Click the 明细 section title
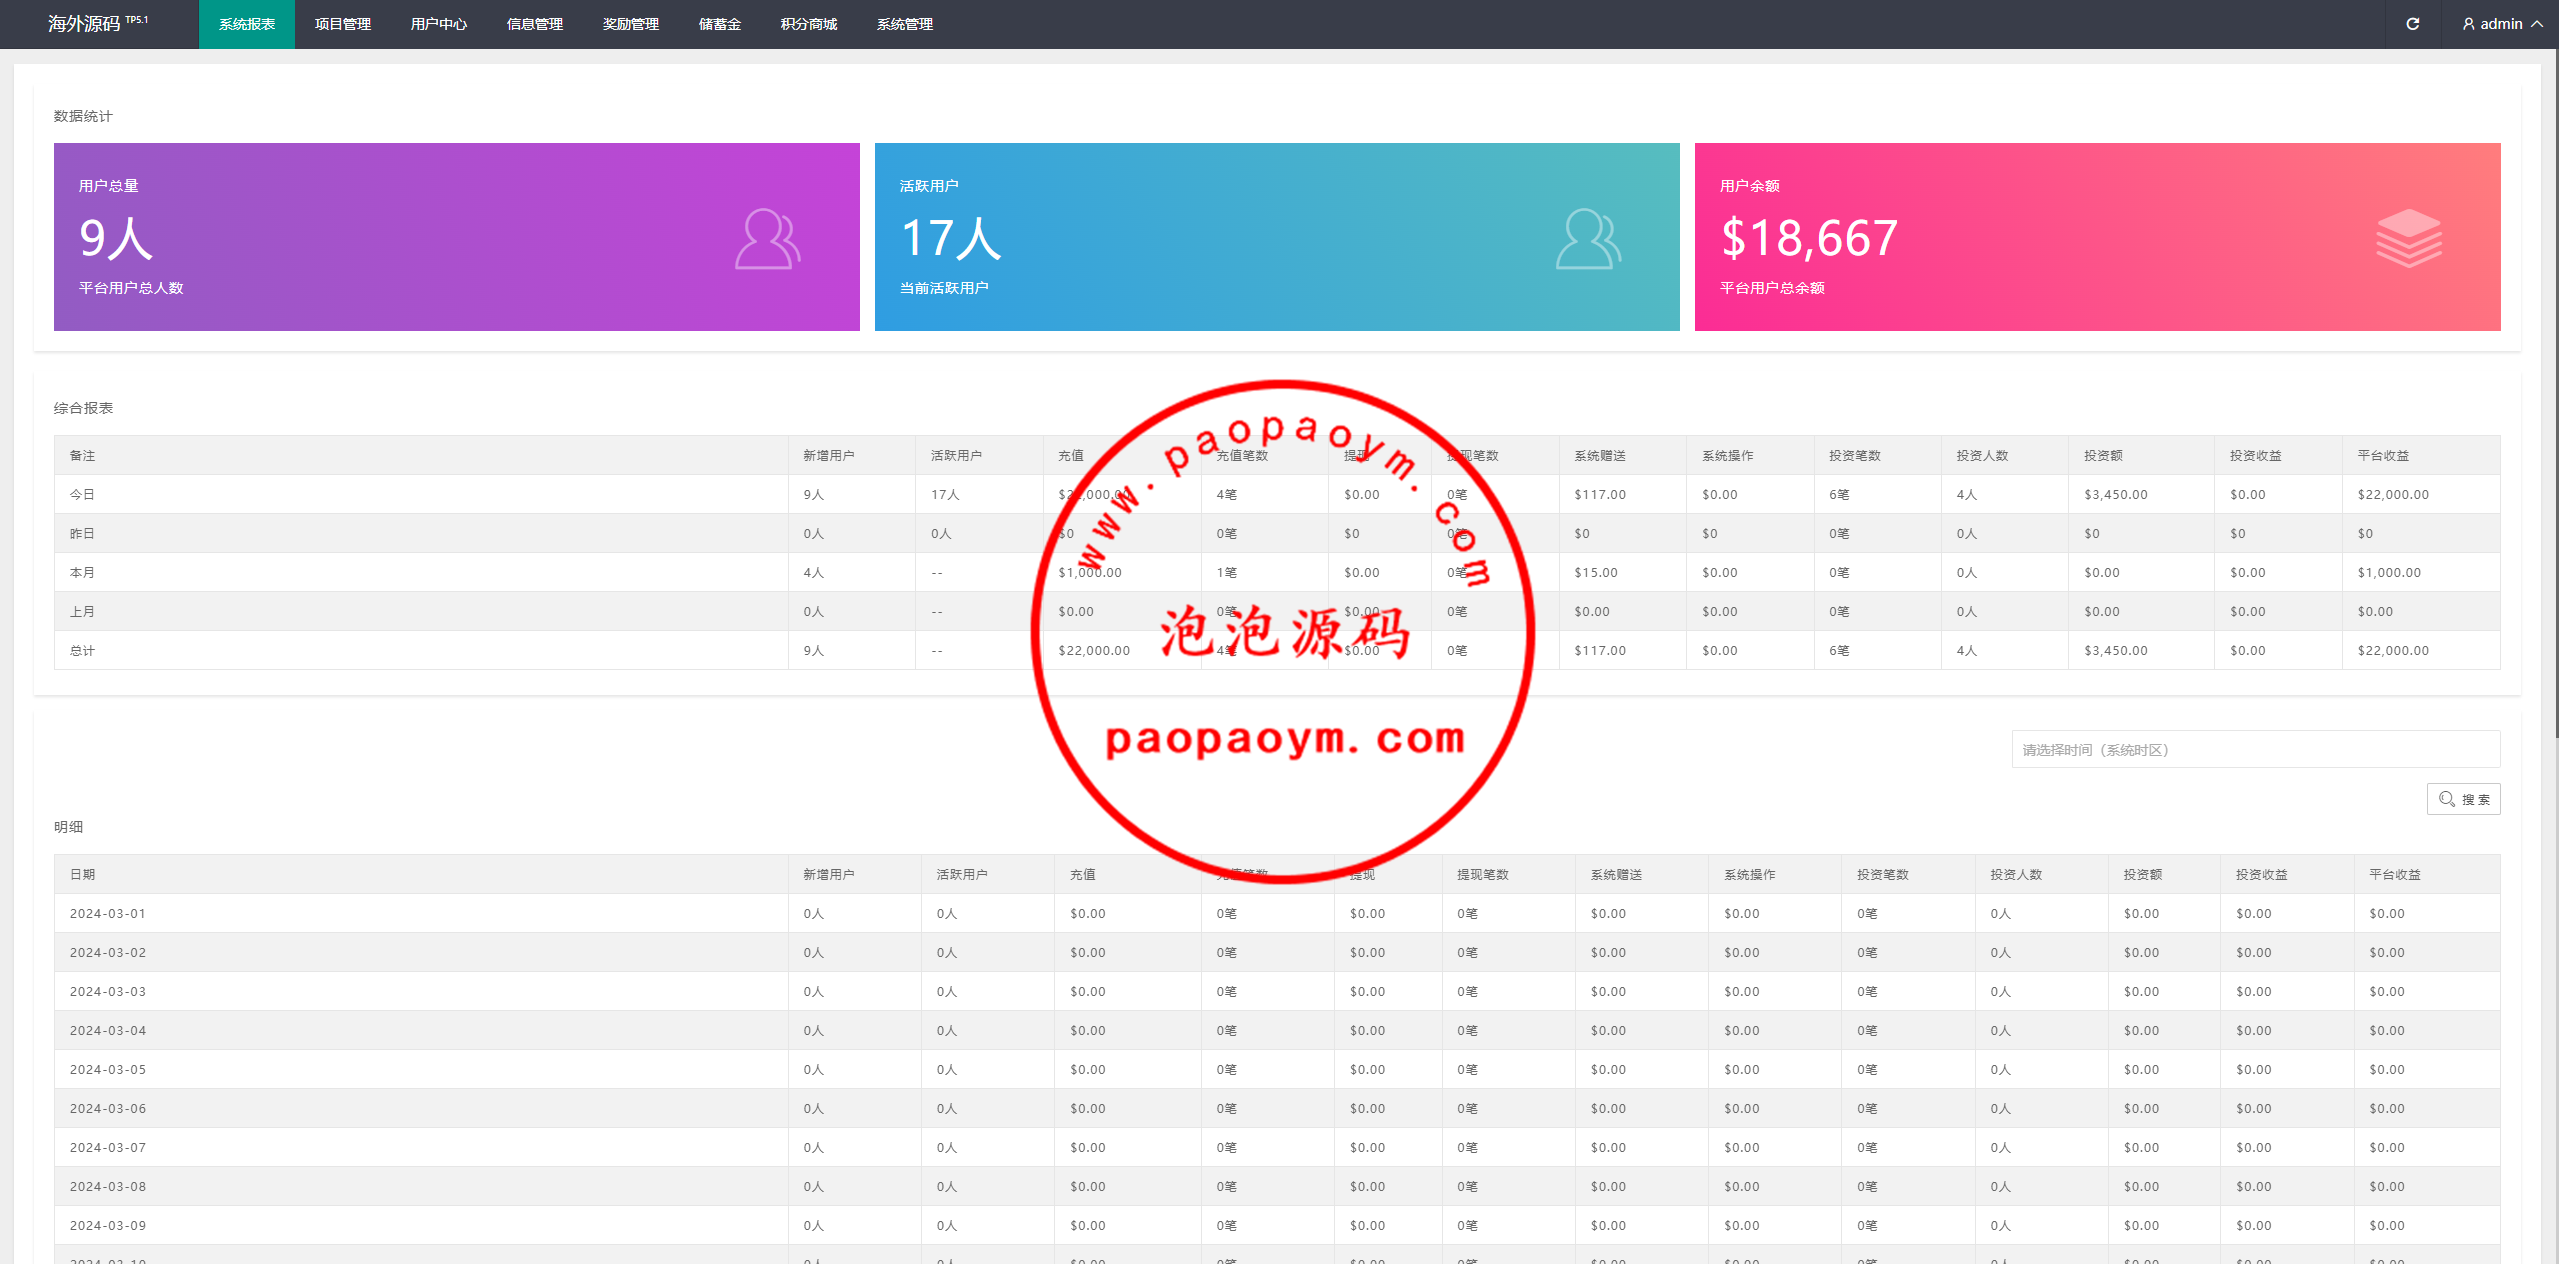 (68, 827)
